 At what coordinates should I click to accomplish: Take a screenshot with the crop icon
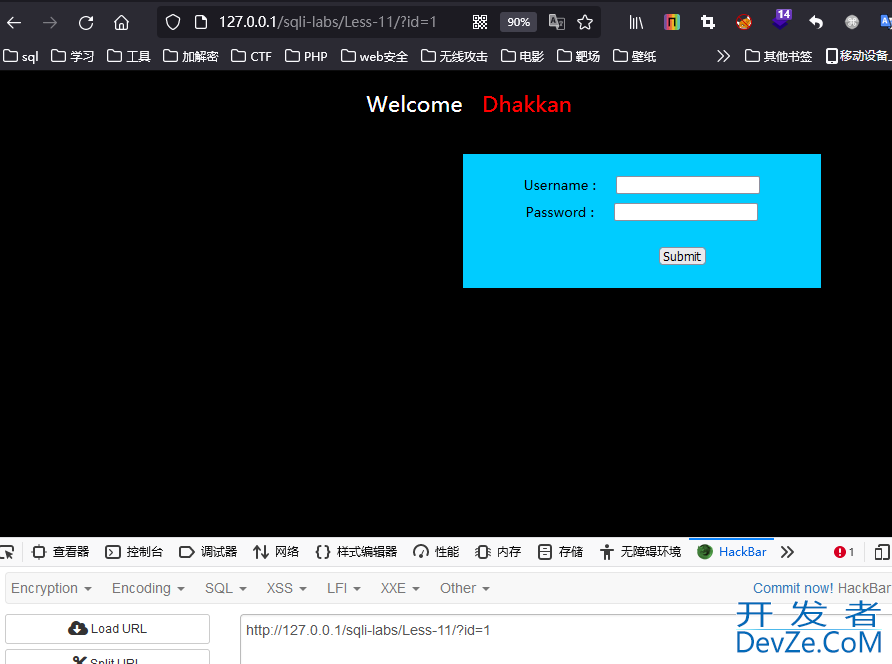tap(708, 22)
